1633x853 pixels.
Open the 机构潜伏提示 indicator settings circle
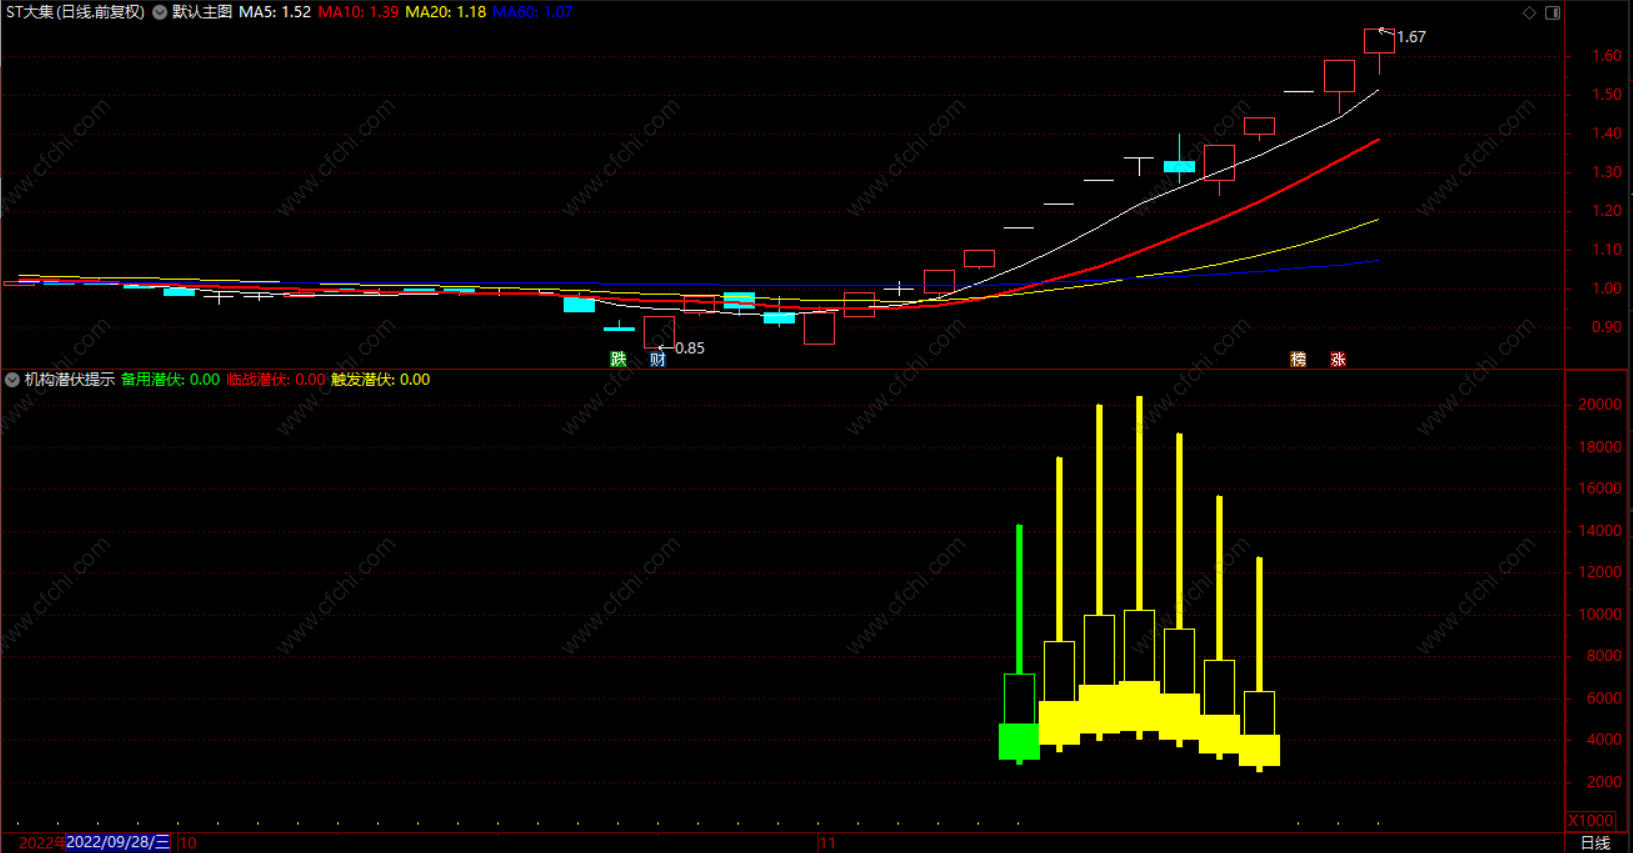point(12,380)
